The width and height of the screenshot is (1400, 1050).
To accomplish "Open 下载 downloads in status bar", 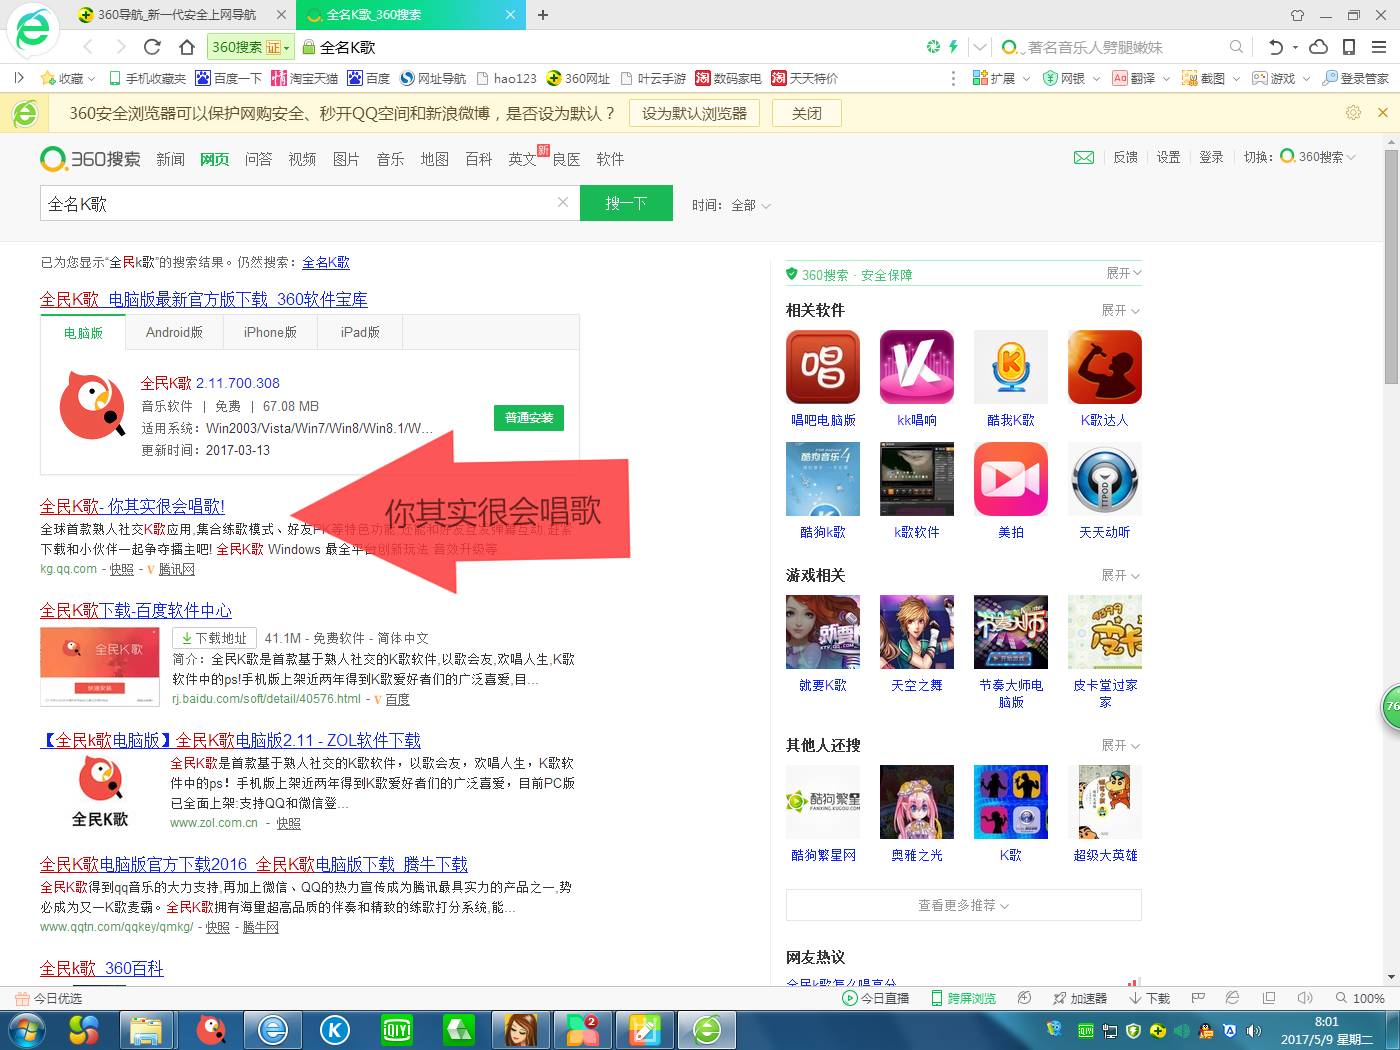I will click(x=1150, y=998).
